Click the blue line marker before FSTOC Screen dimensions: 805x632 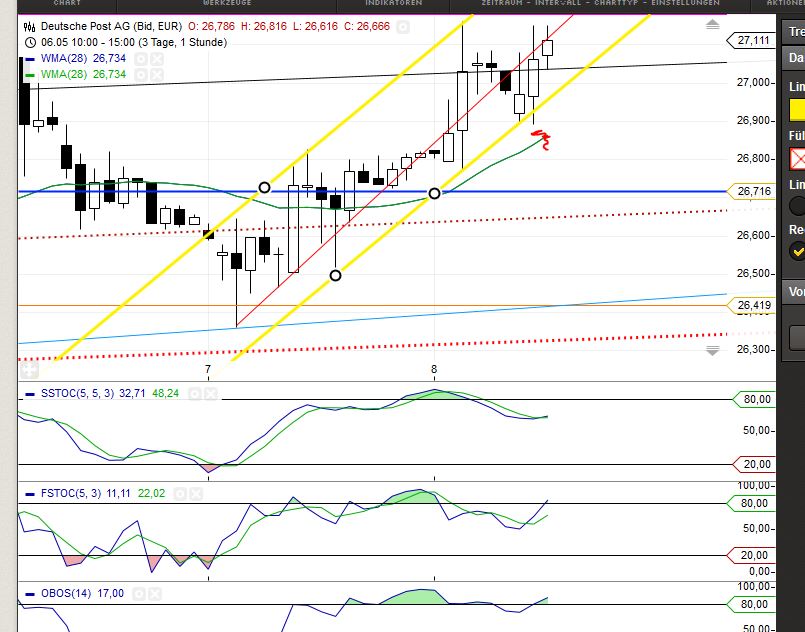[30, 494]
